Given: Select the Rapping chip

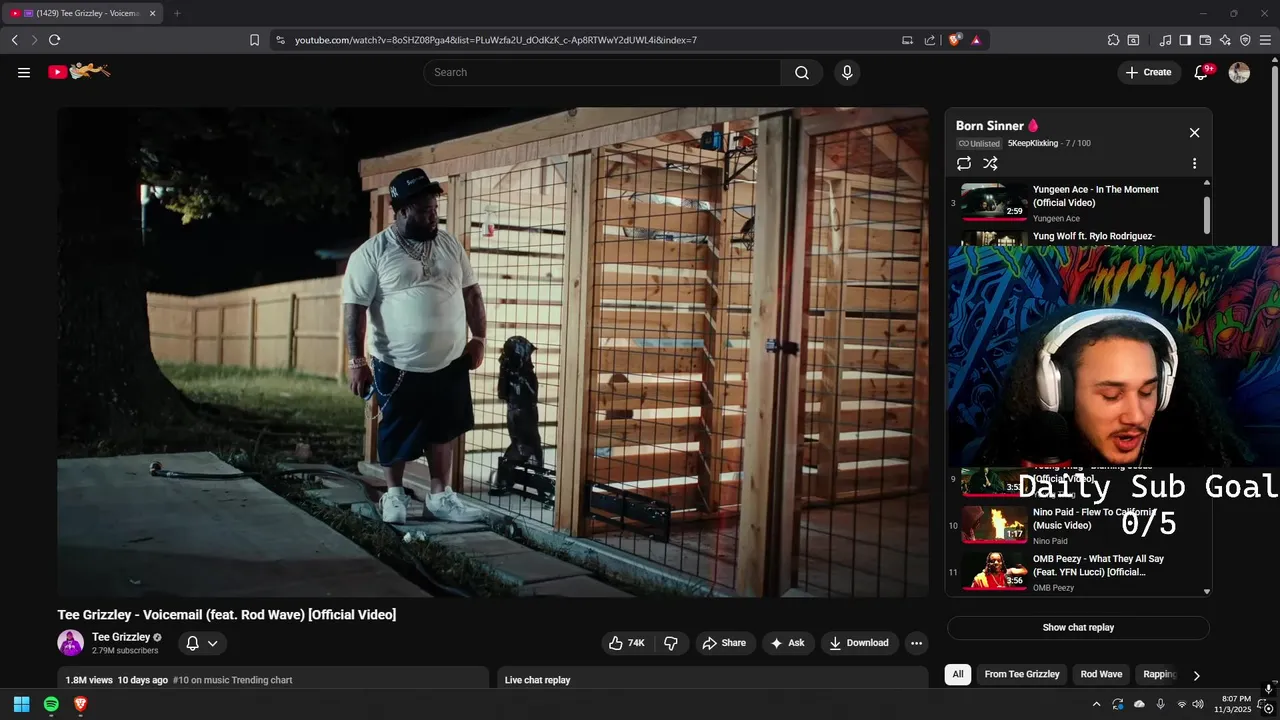Looking at the screenshot, I should pyautogui.click(x=1159, y=674).
